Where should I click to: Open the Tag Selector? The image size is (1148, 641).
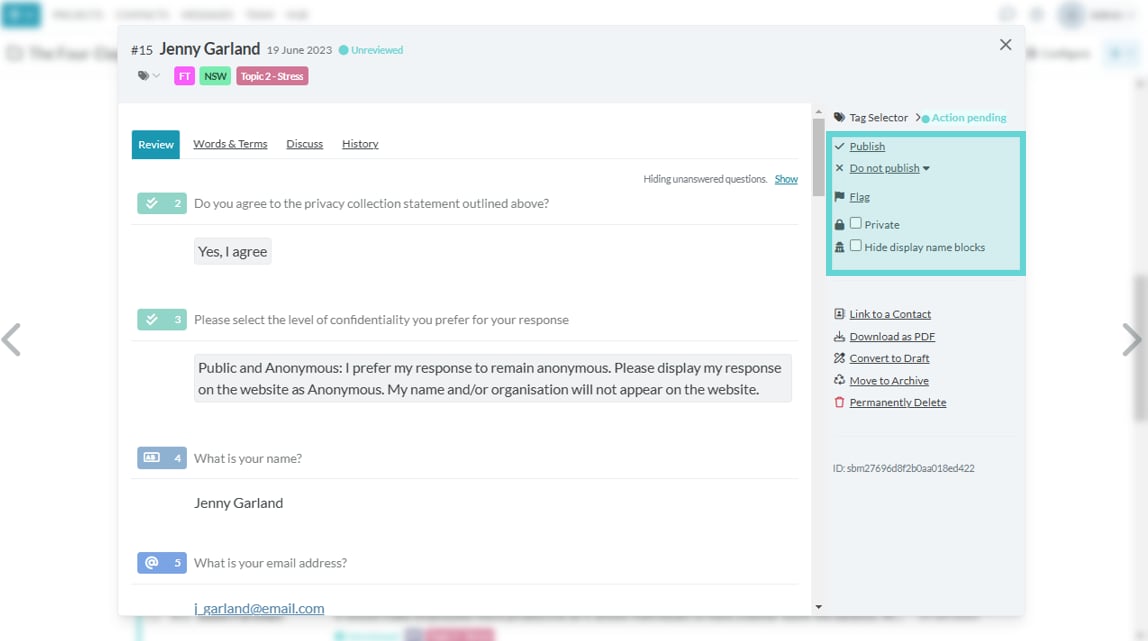(x=879, y=118)
